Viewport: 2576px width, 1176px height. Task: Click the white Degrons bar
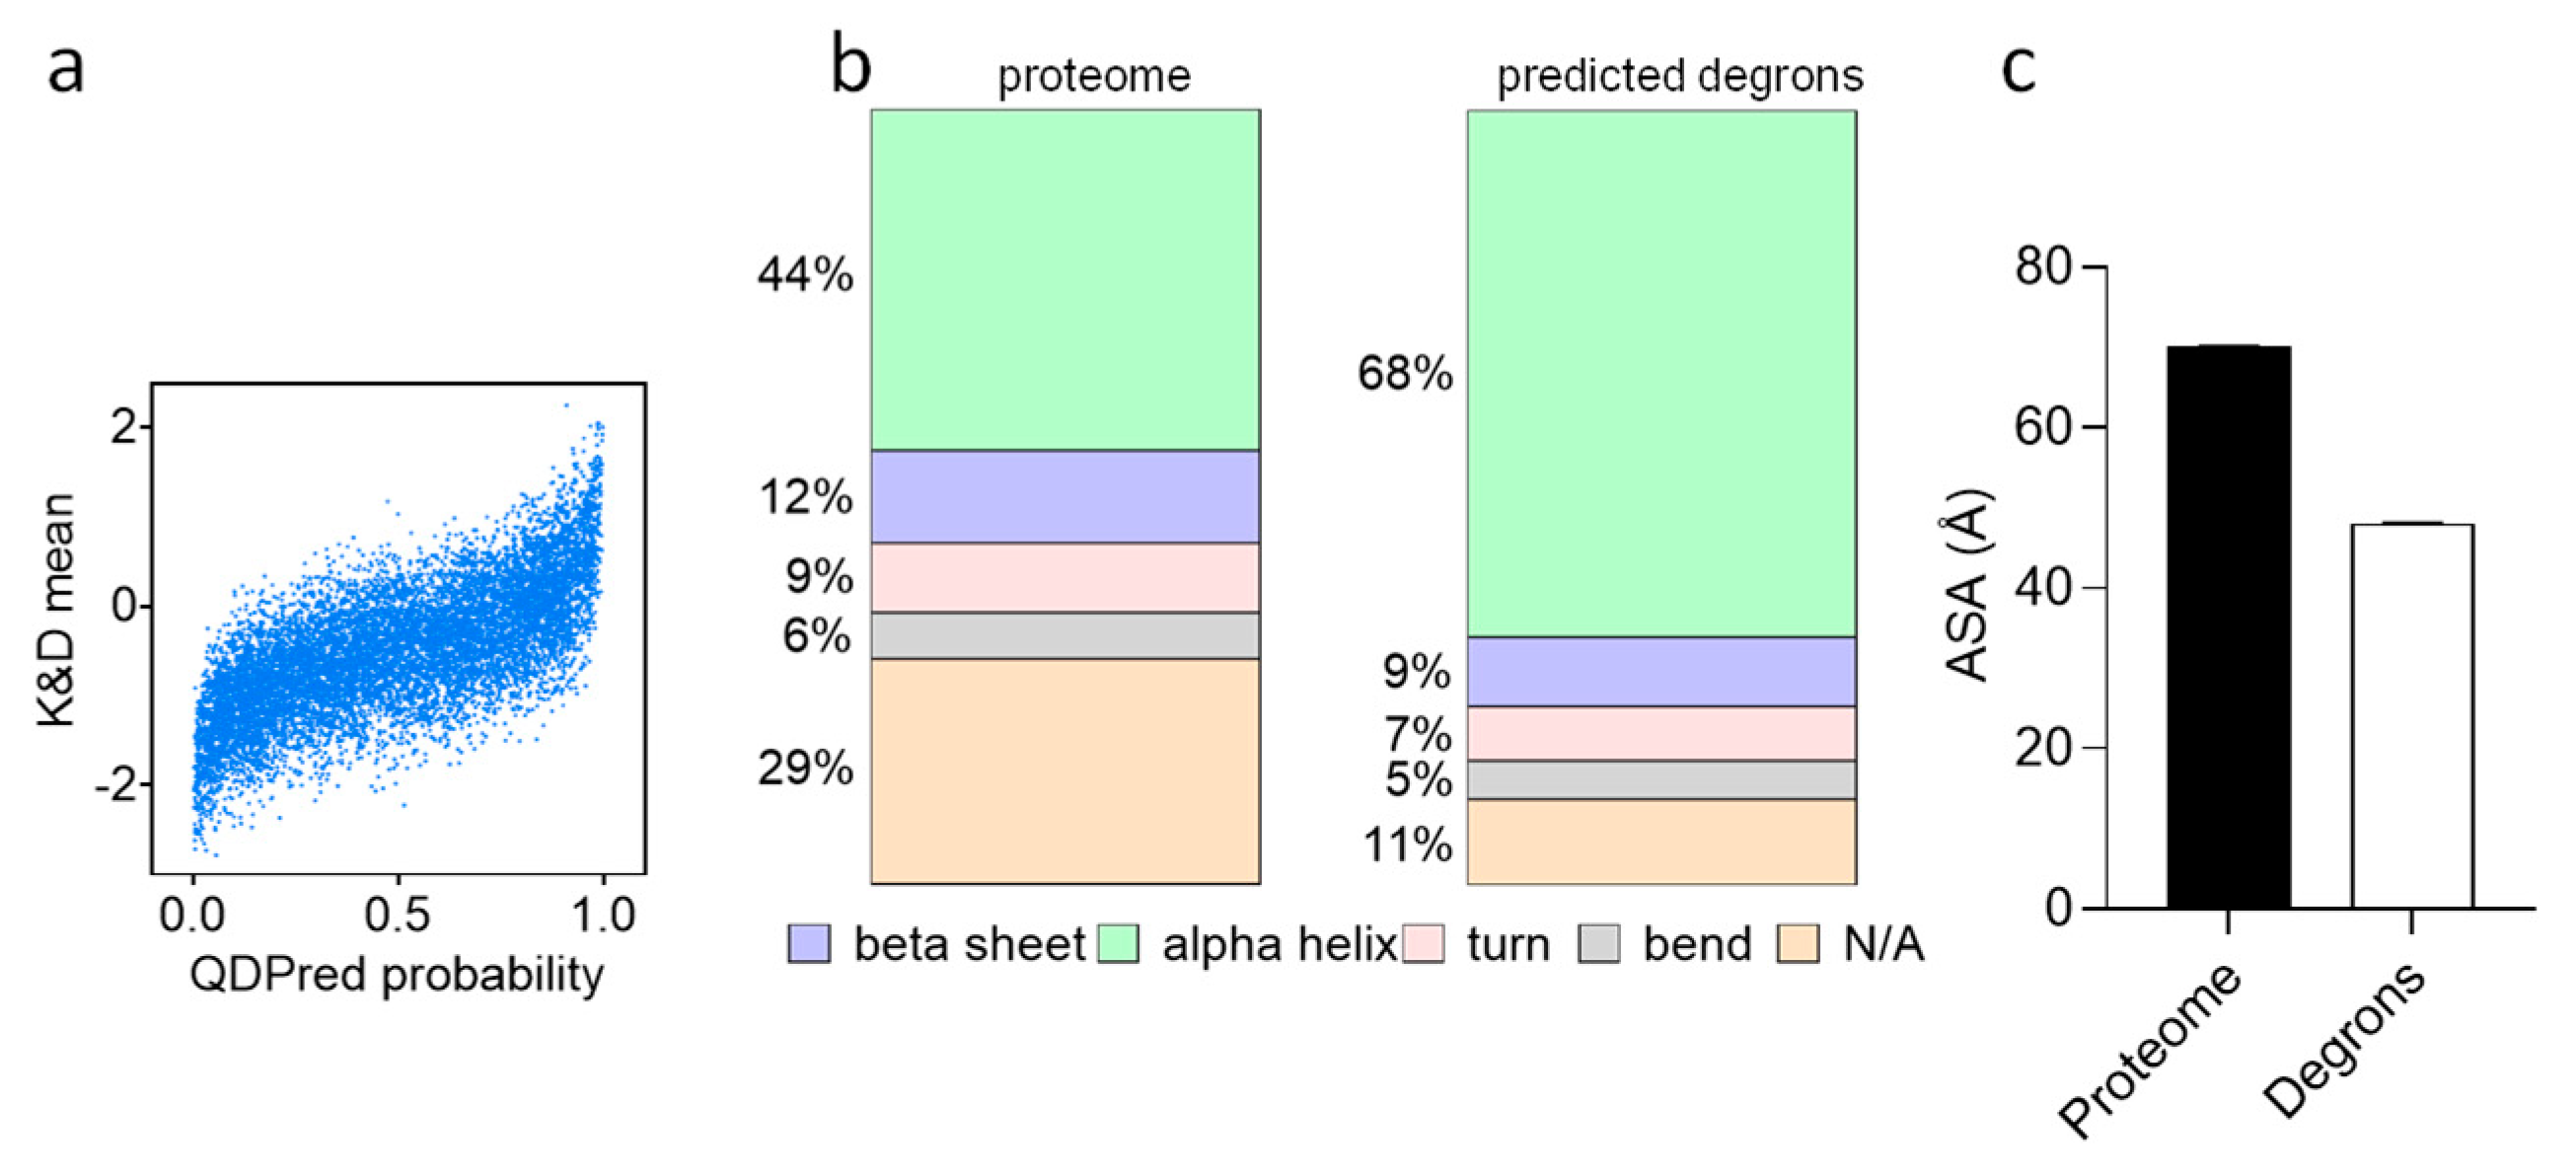(2412, 716)
